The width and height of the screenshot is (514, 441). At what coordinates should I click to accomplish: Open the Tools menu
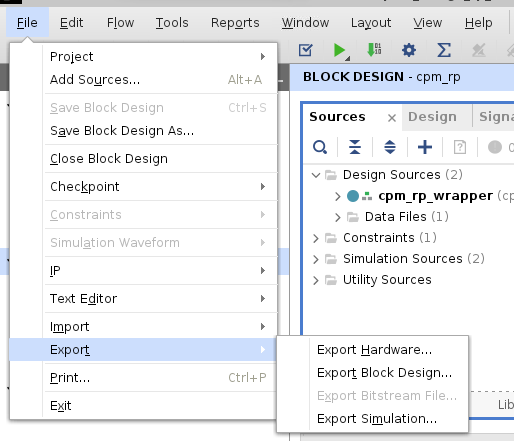pos(172,23)
